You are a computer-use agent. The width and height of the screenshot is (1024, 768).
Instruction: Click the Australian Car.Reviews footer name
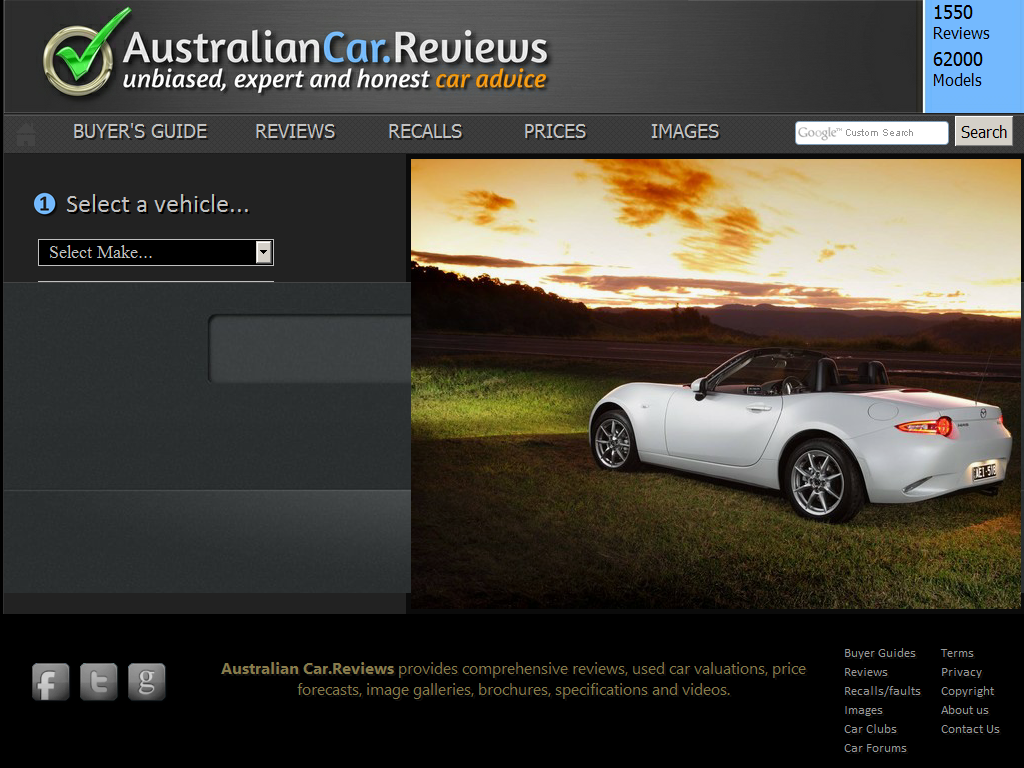(308, 669)
